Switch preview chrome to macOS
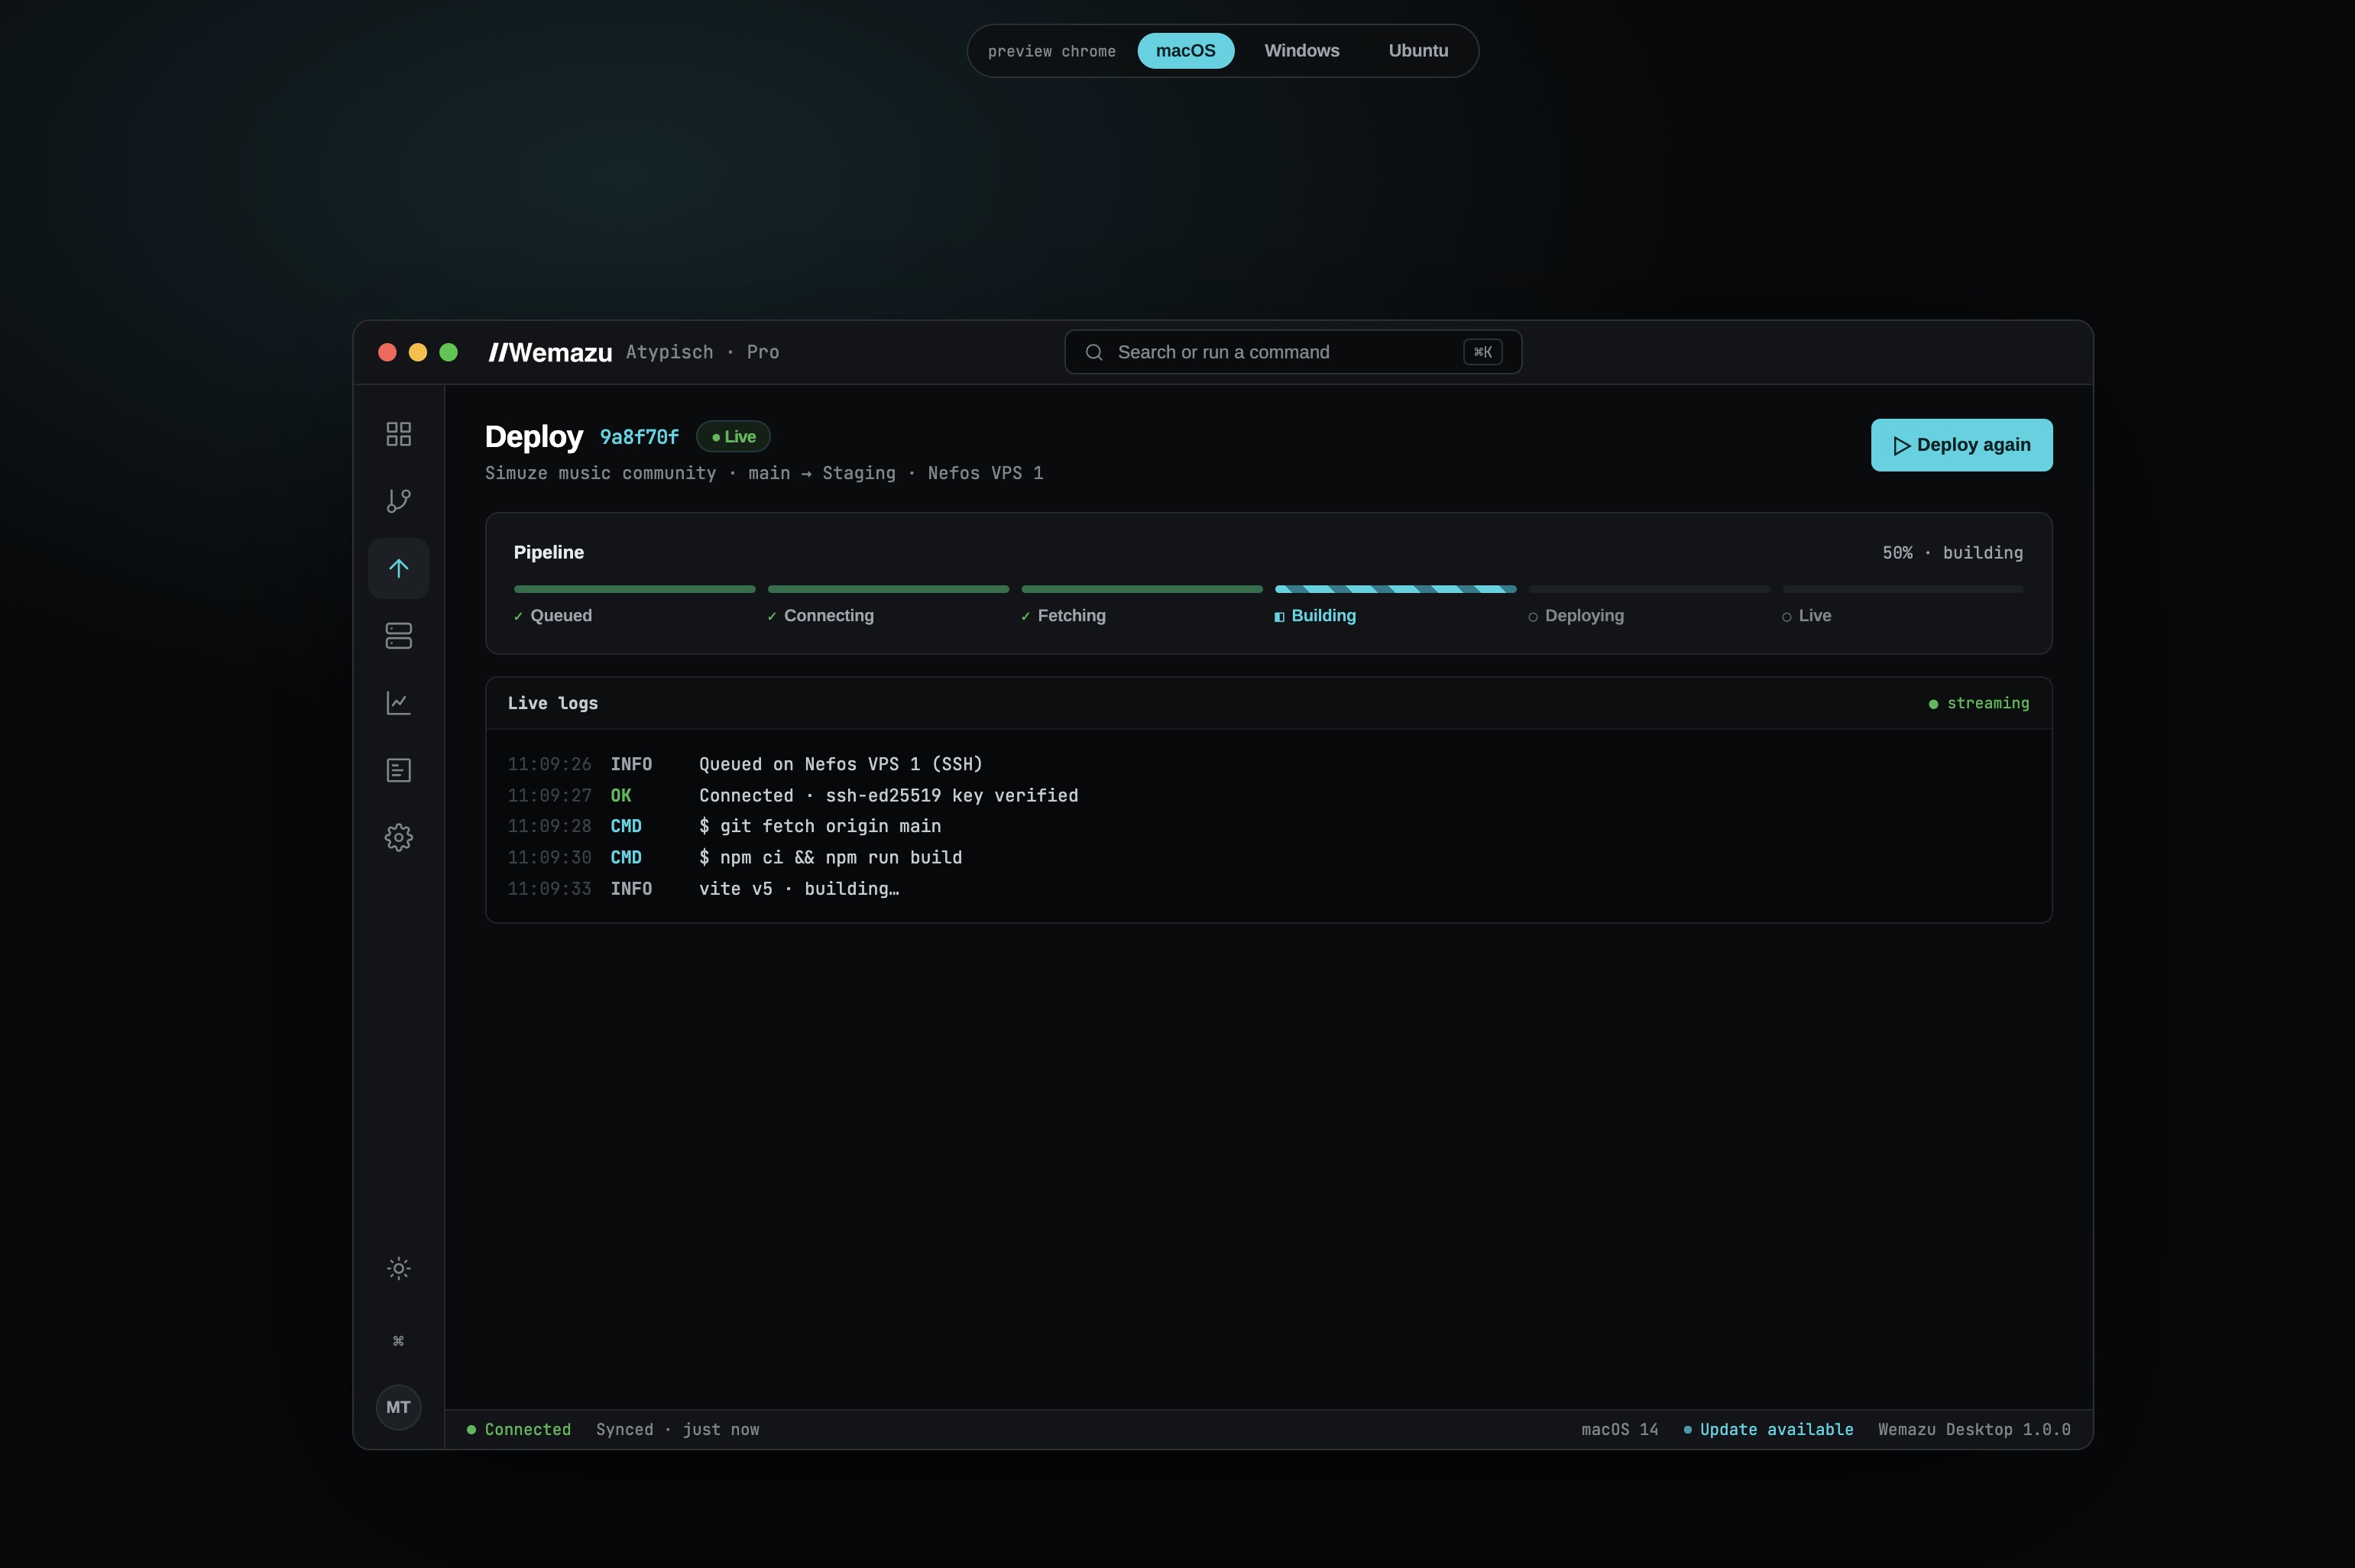 pos(1185,51)
